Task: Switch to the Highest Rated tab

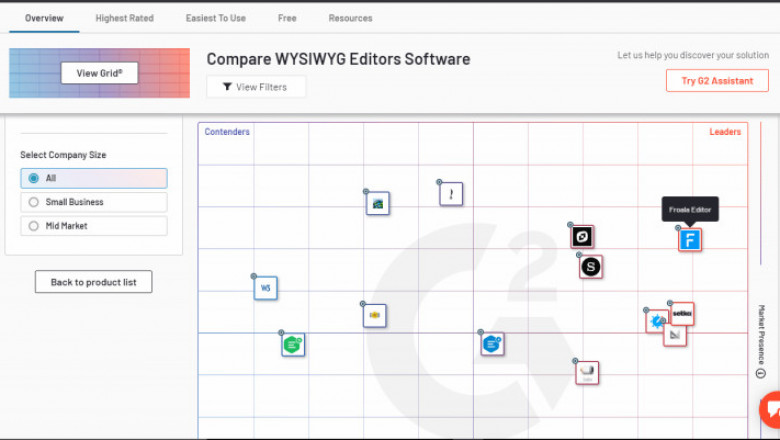Action: 124,18
